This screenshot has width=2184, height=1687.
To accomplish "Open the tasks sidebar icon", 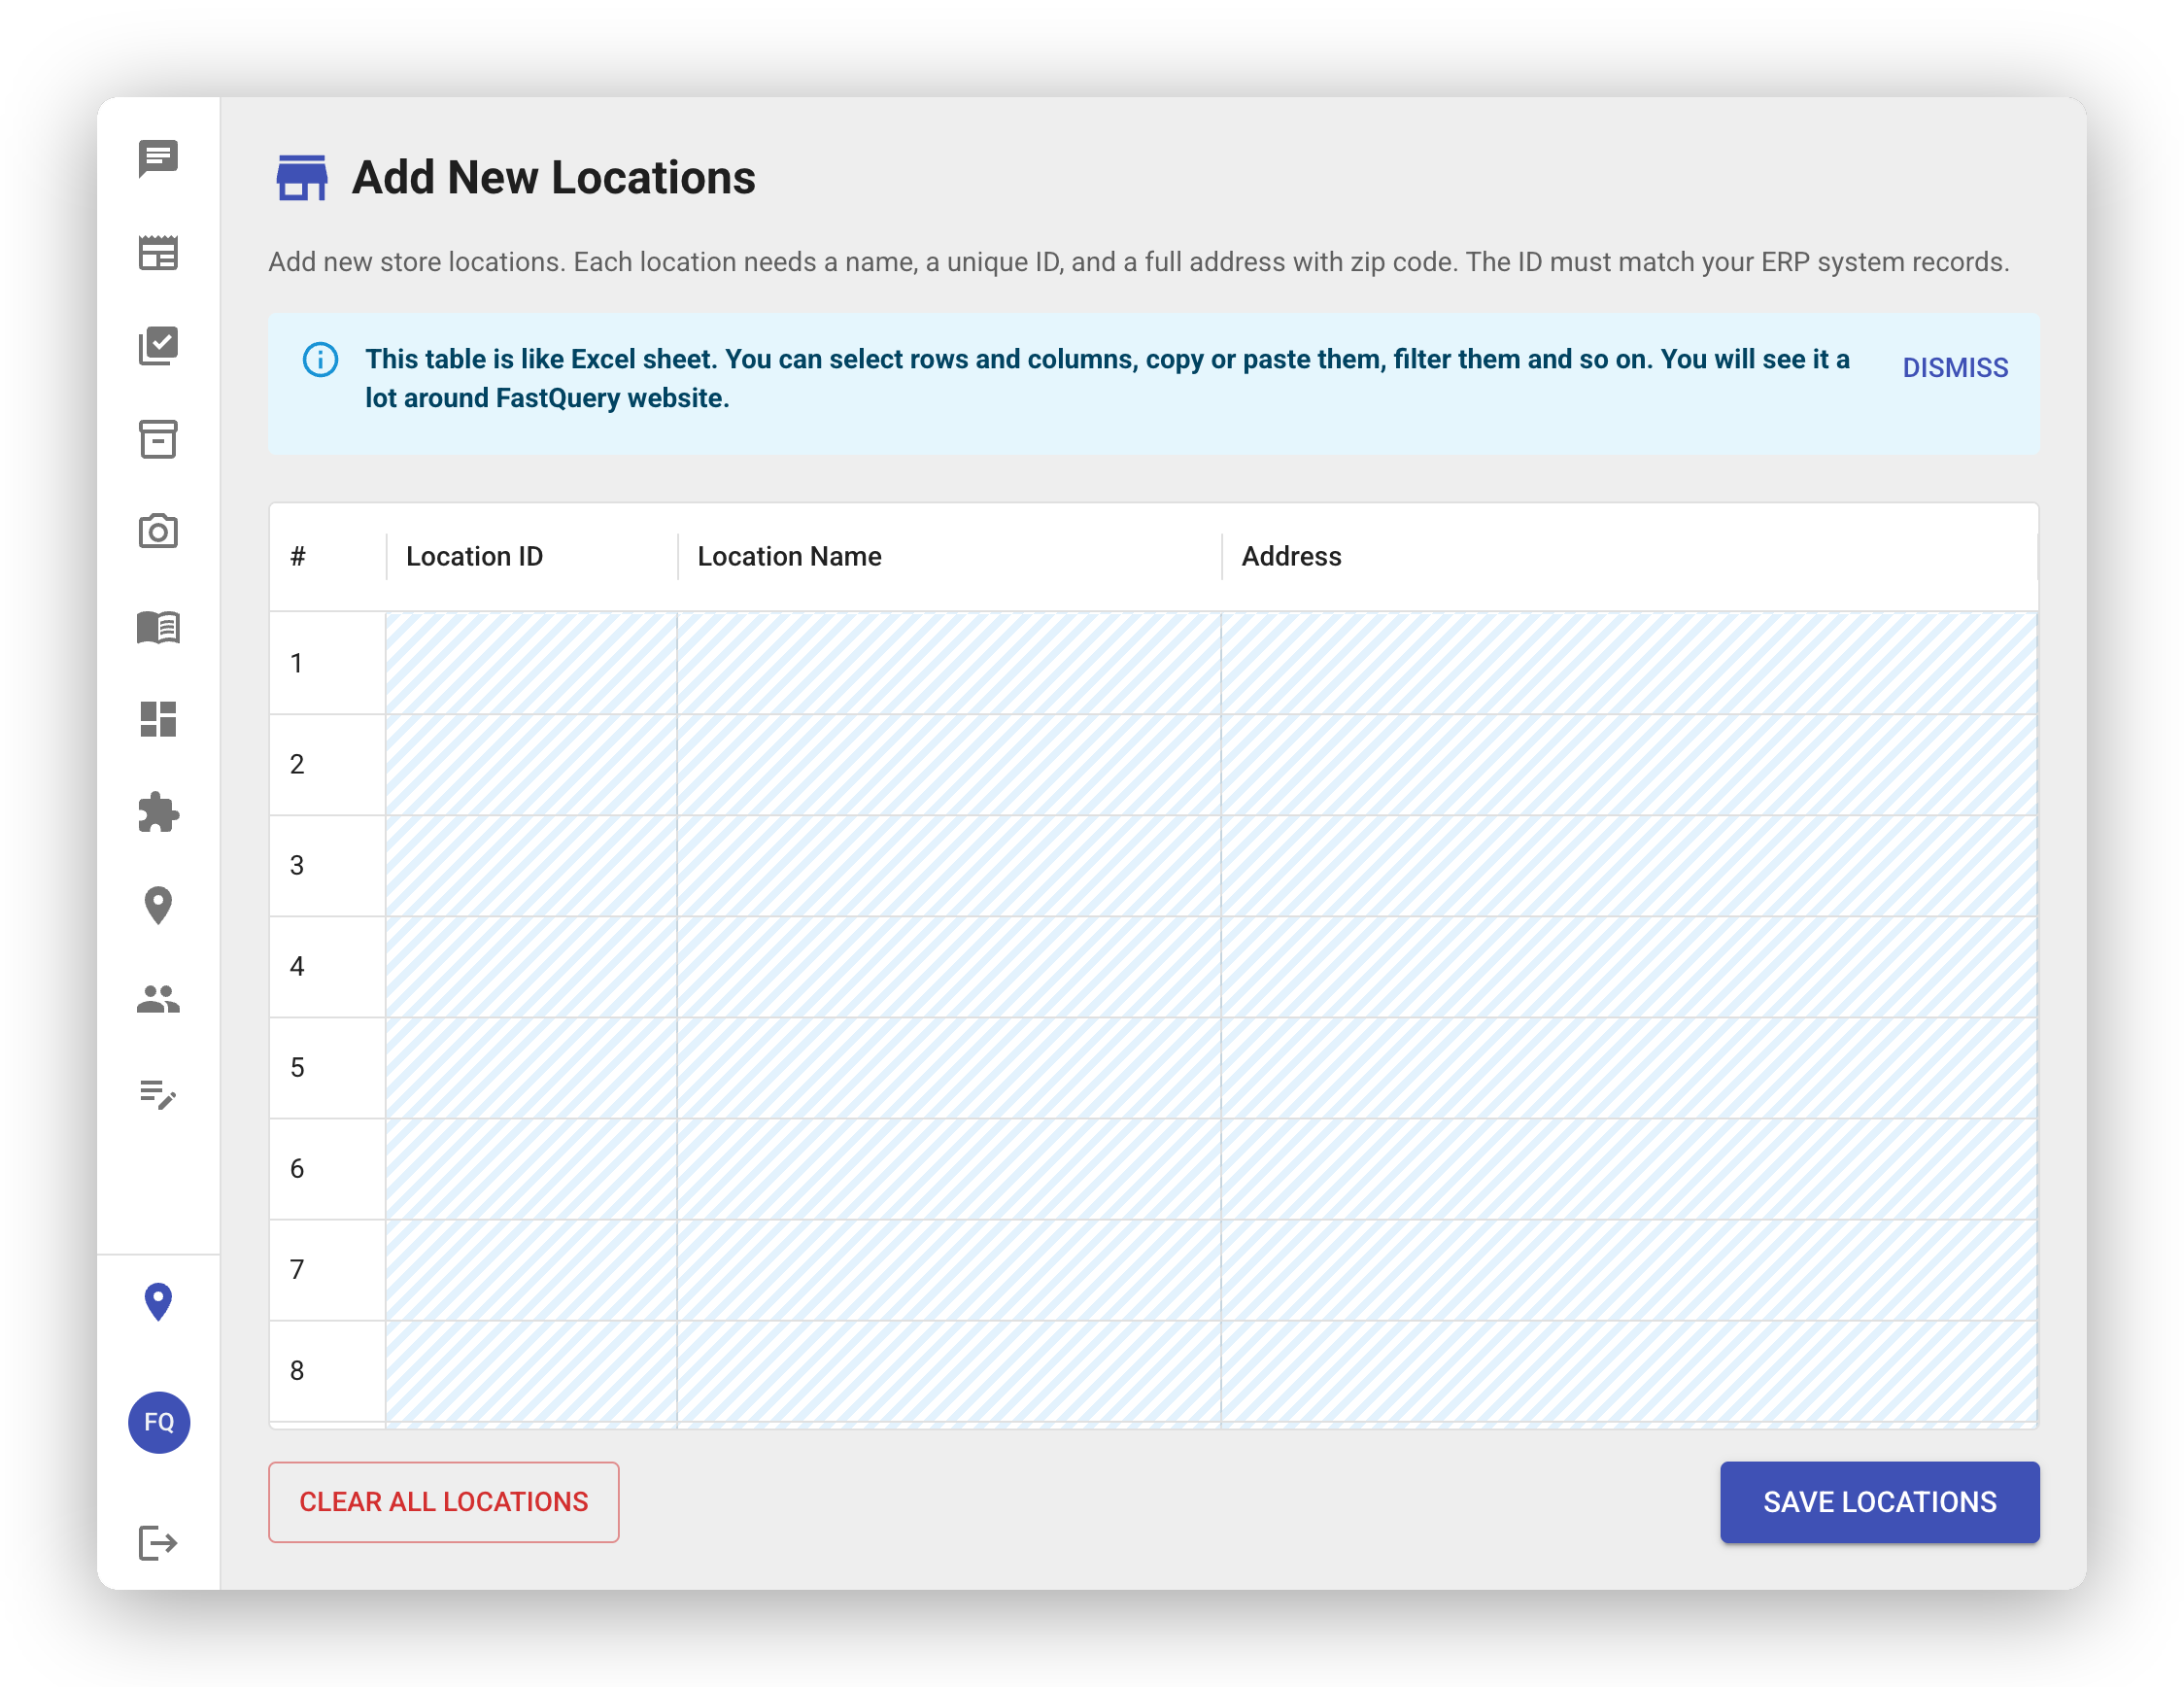I will 157,347.
